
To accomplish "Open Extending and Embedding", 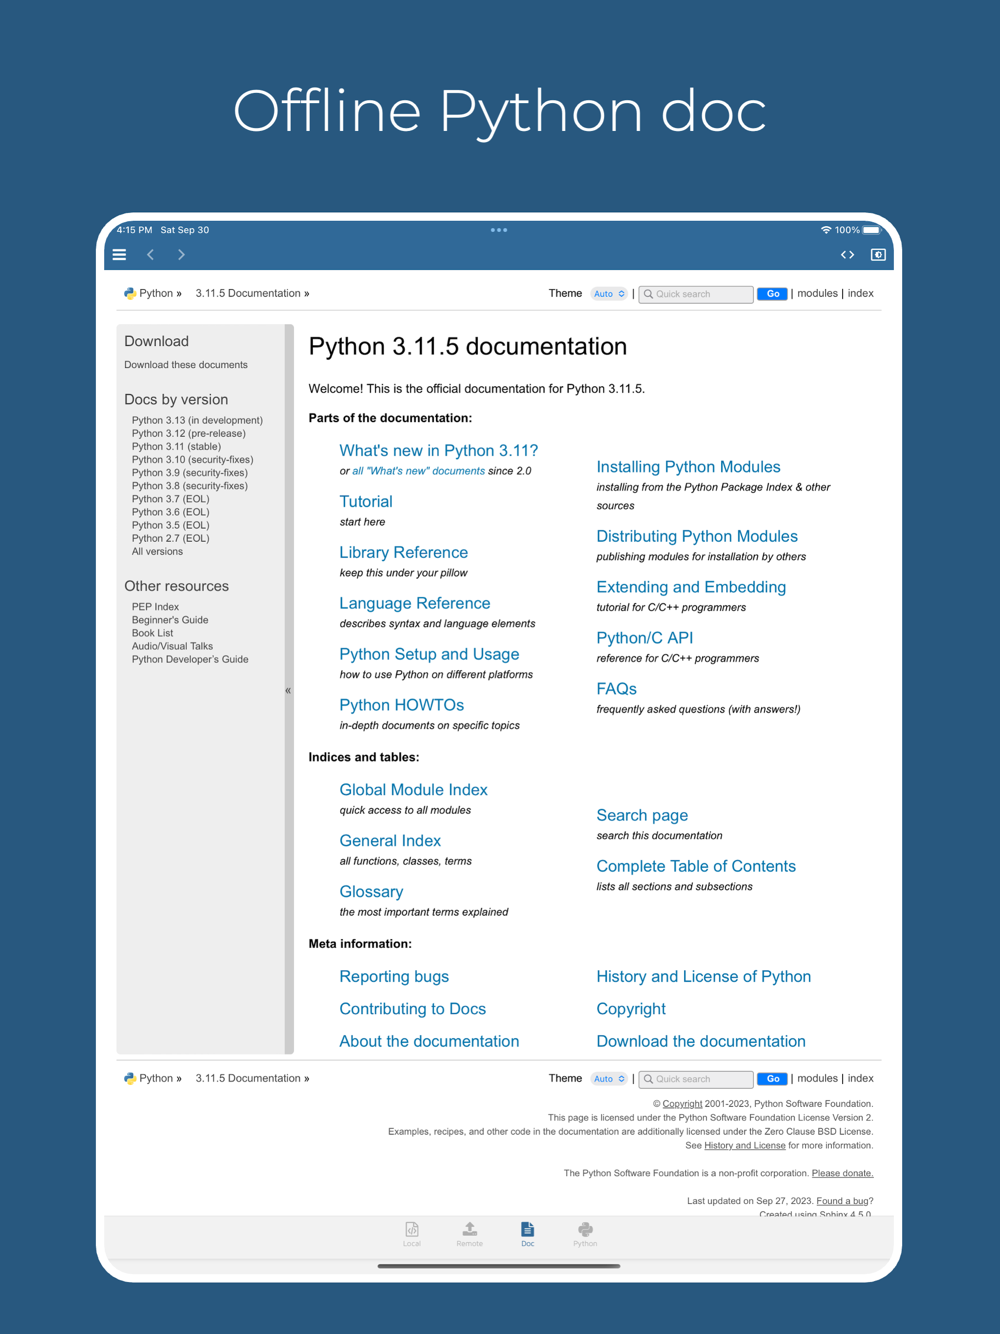I will [691, 587].
